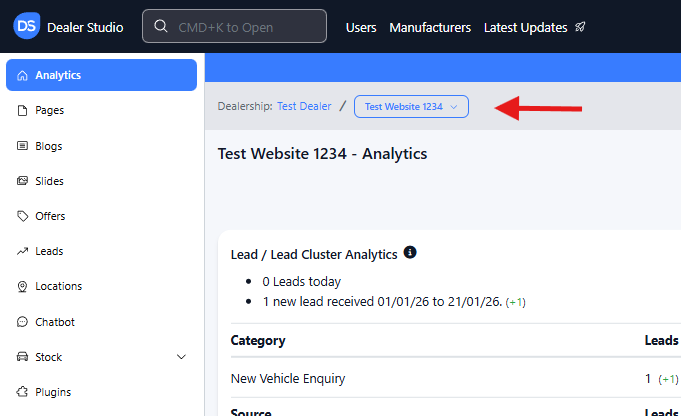The height and width of the screenshot is (416, 681).
Task: Open the Latest Updates menu item
Action: pos(525,27)
